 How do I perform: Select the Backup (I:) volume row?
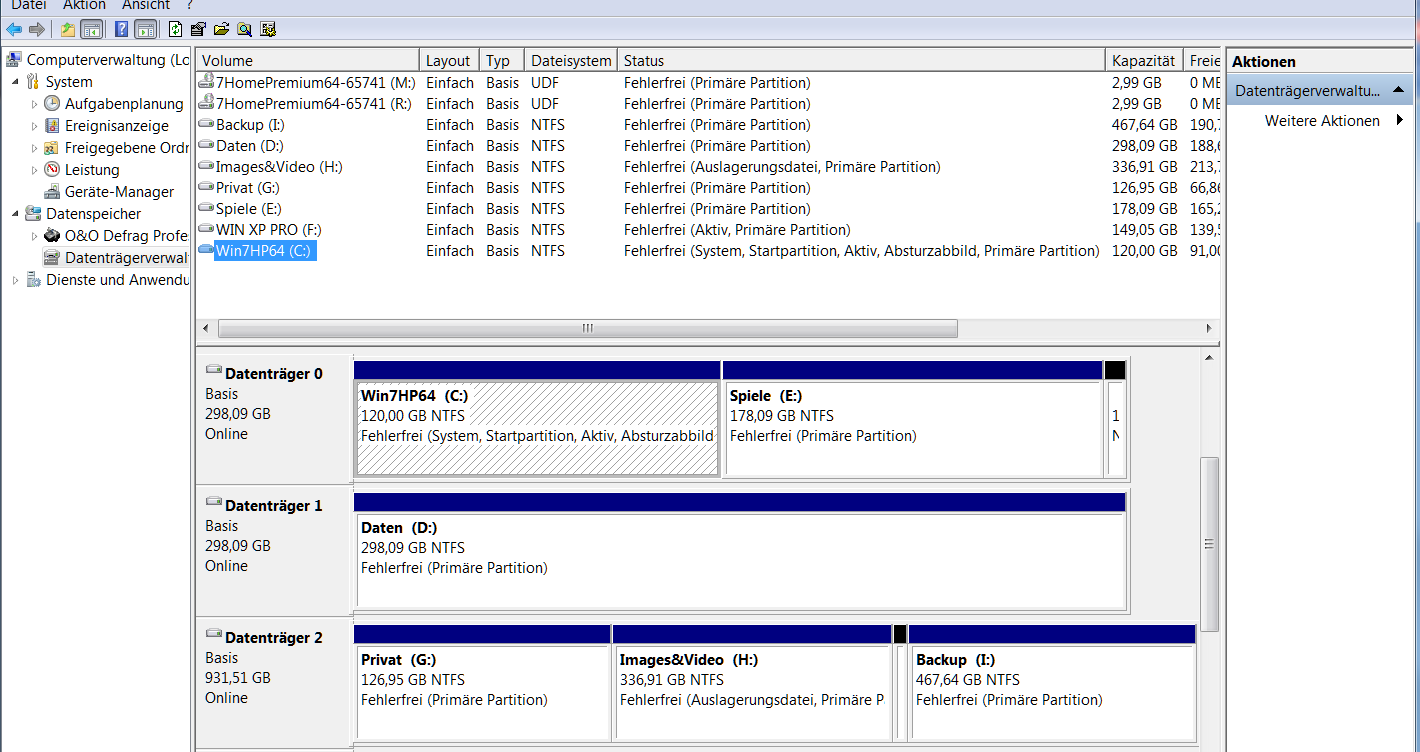pyautogui.click(x=707, y=125)
